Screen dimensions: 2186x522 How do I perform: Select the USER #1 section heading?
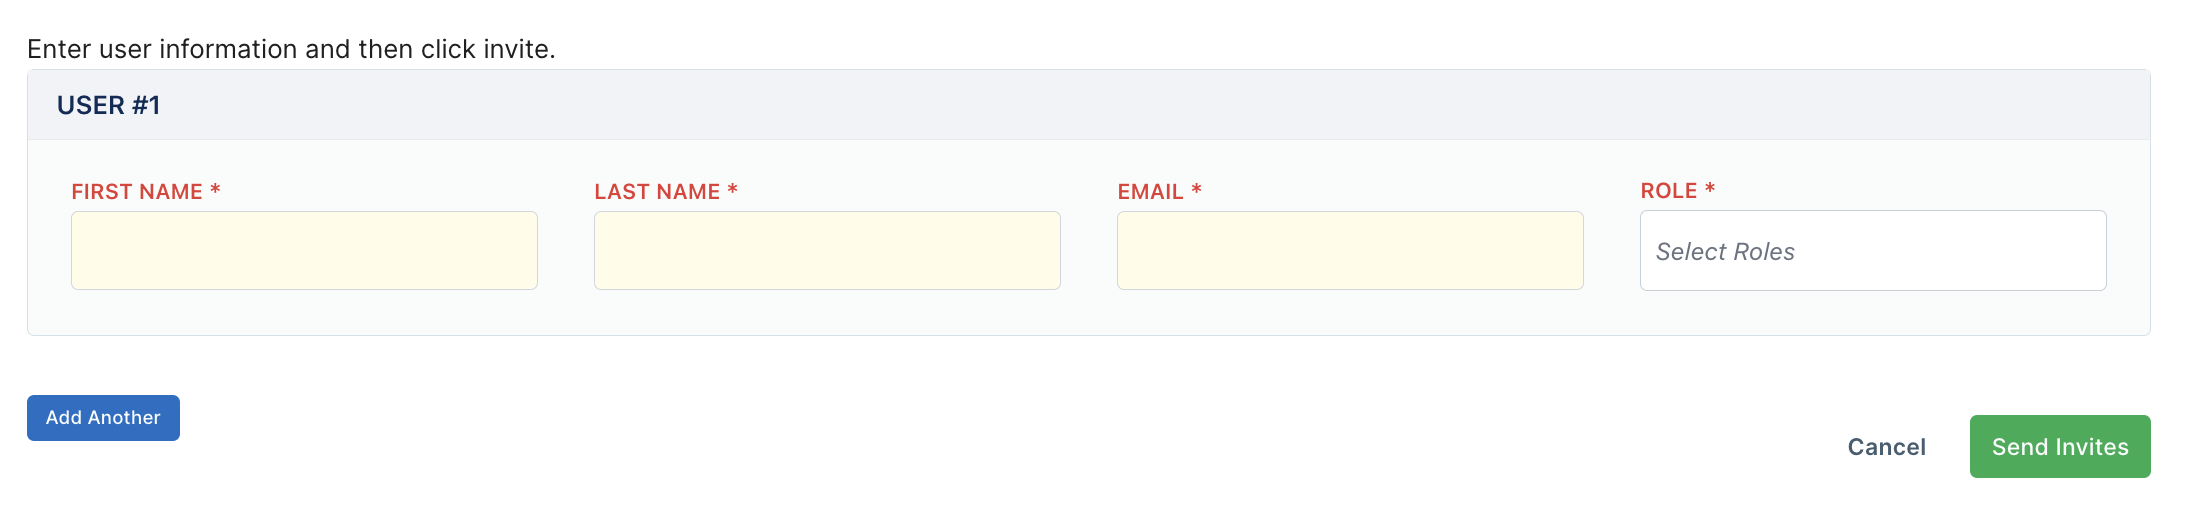(x=108, y=105)
